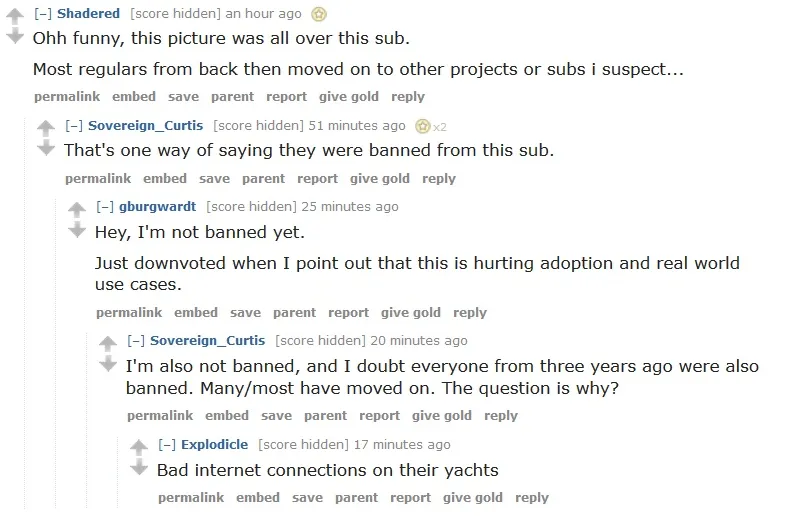798x518 pixels.
Task: Collapse gburgwardt's comment with [–]
Action: pyautogui.click(x=105, y=207)
